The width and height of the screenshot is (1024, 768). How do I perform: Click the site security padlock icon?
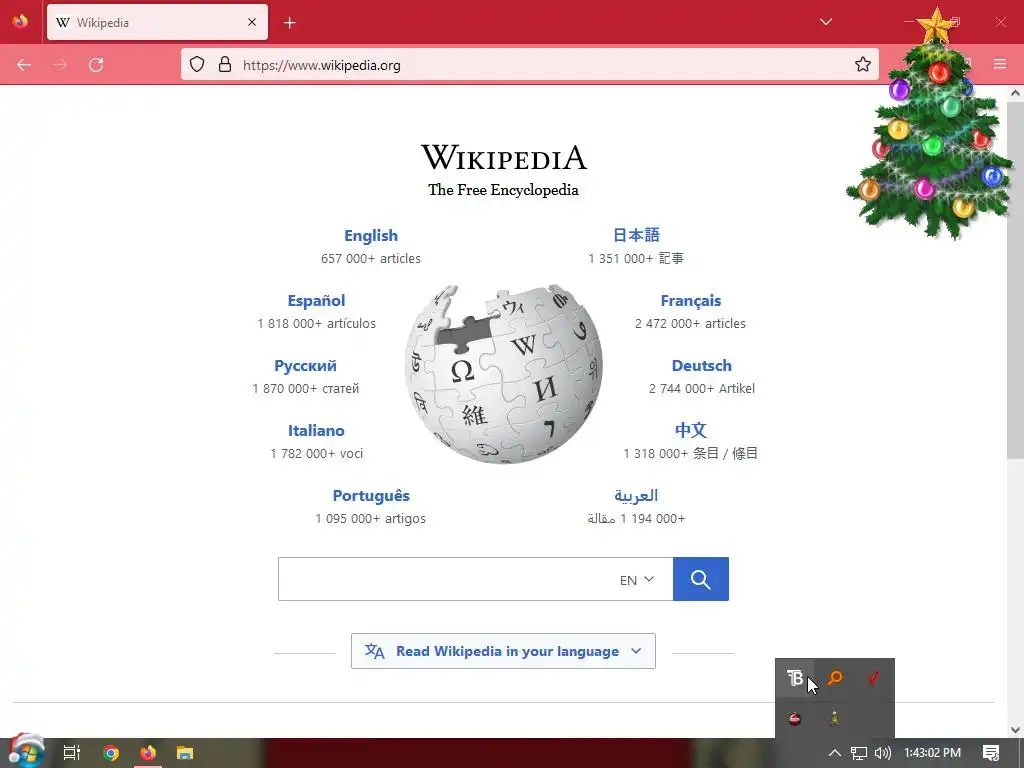pyautogui.click(x=225, y=65)
